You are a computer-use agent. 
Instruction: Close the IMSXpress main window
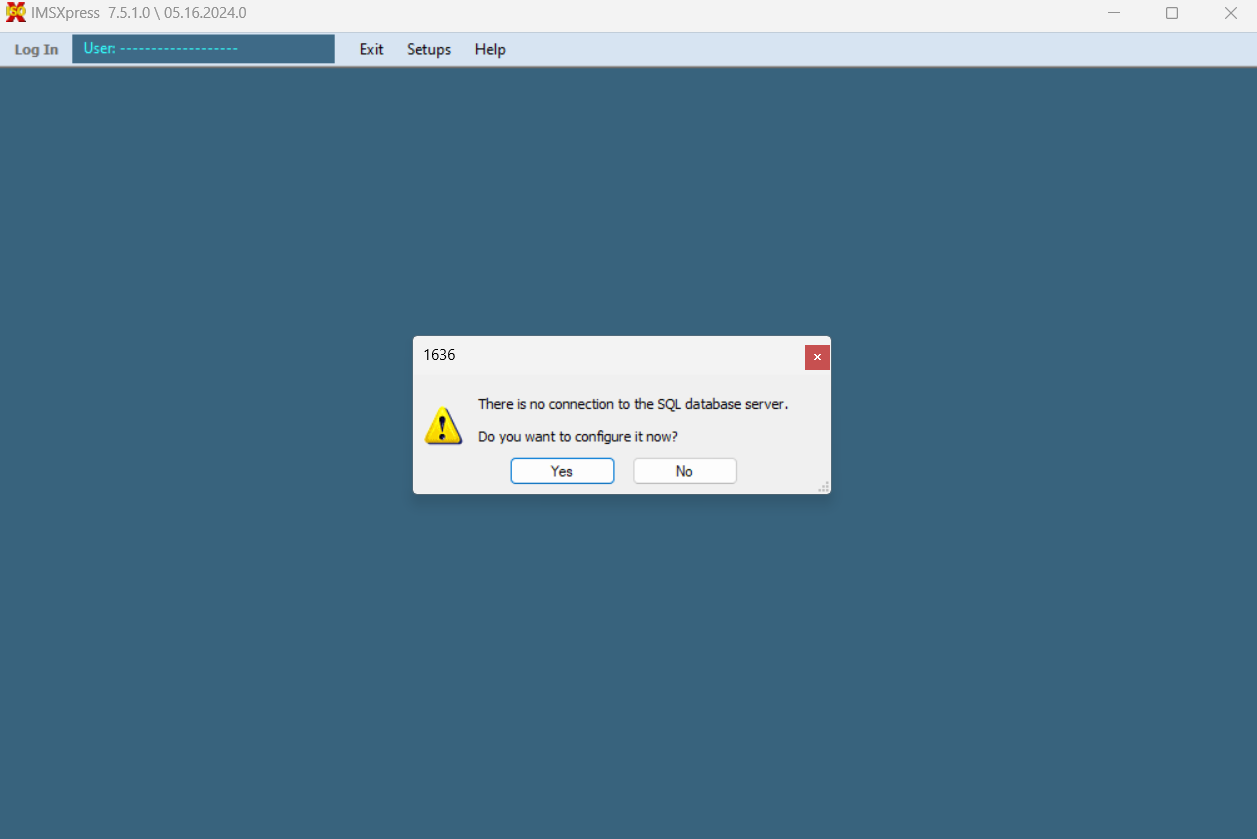point(1231,13)
